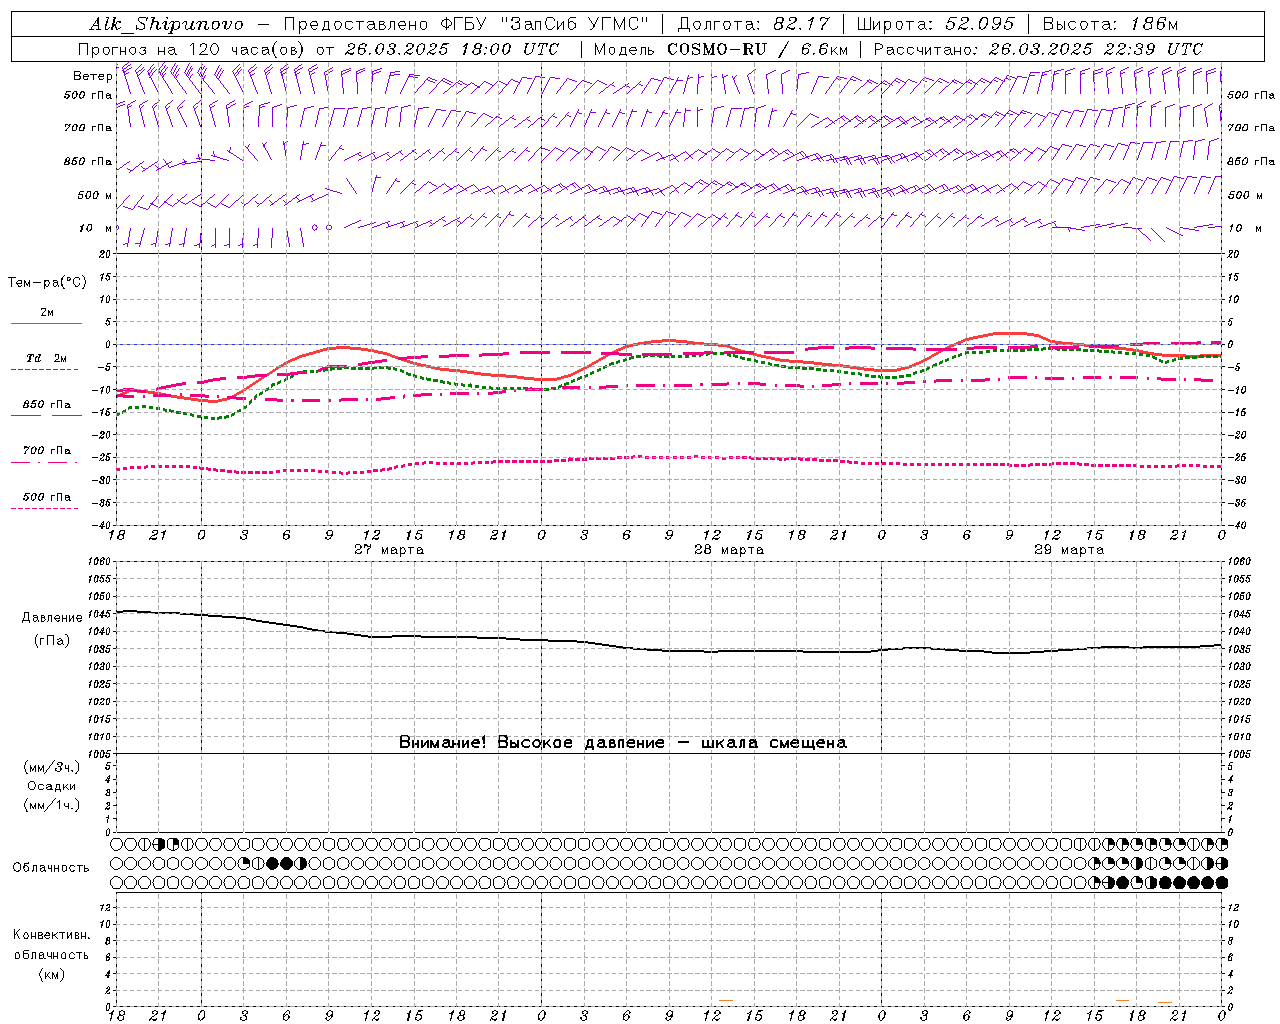Select the Долгота: 82.17 value
Screen dimensions: 1280x1024
[753, 24]
